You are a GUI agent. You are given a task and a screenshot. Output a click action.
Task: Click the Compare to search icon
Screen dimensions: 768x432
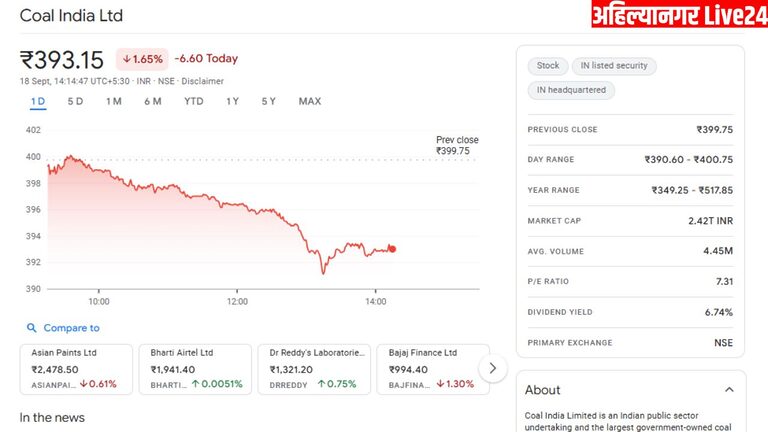(x=32, y=328)
